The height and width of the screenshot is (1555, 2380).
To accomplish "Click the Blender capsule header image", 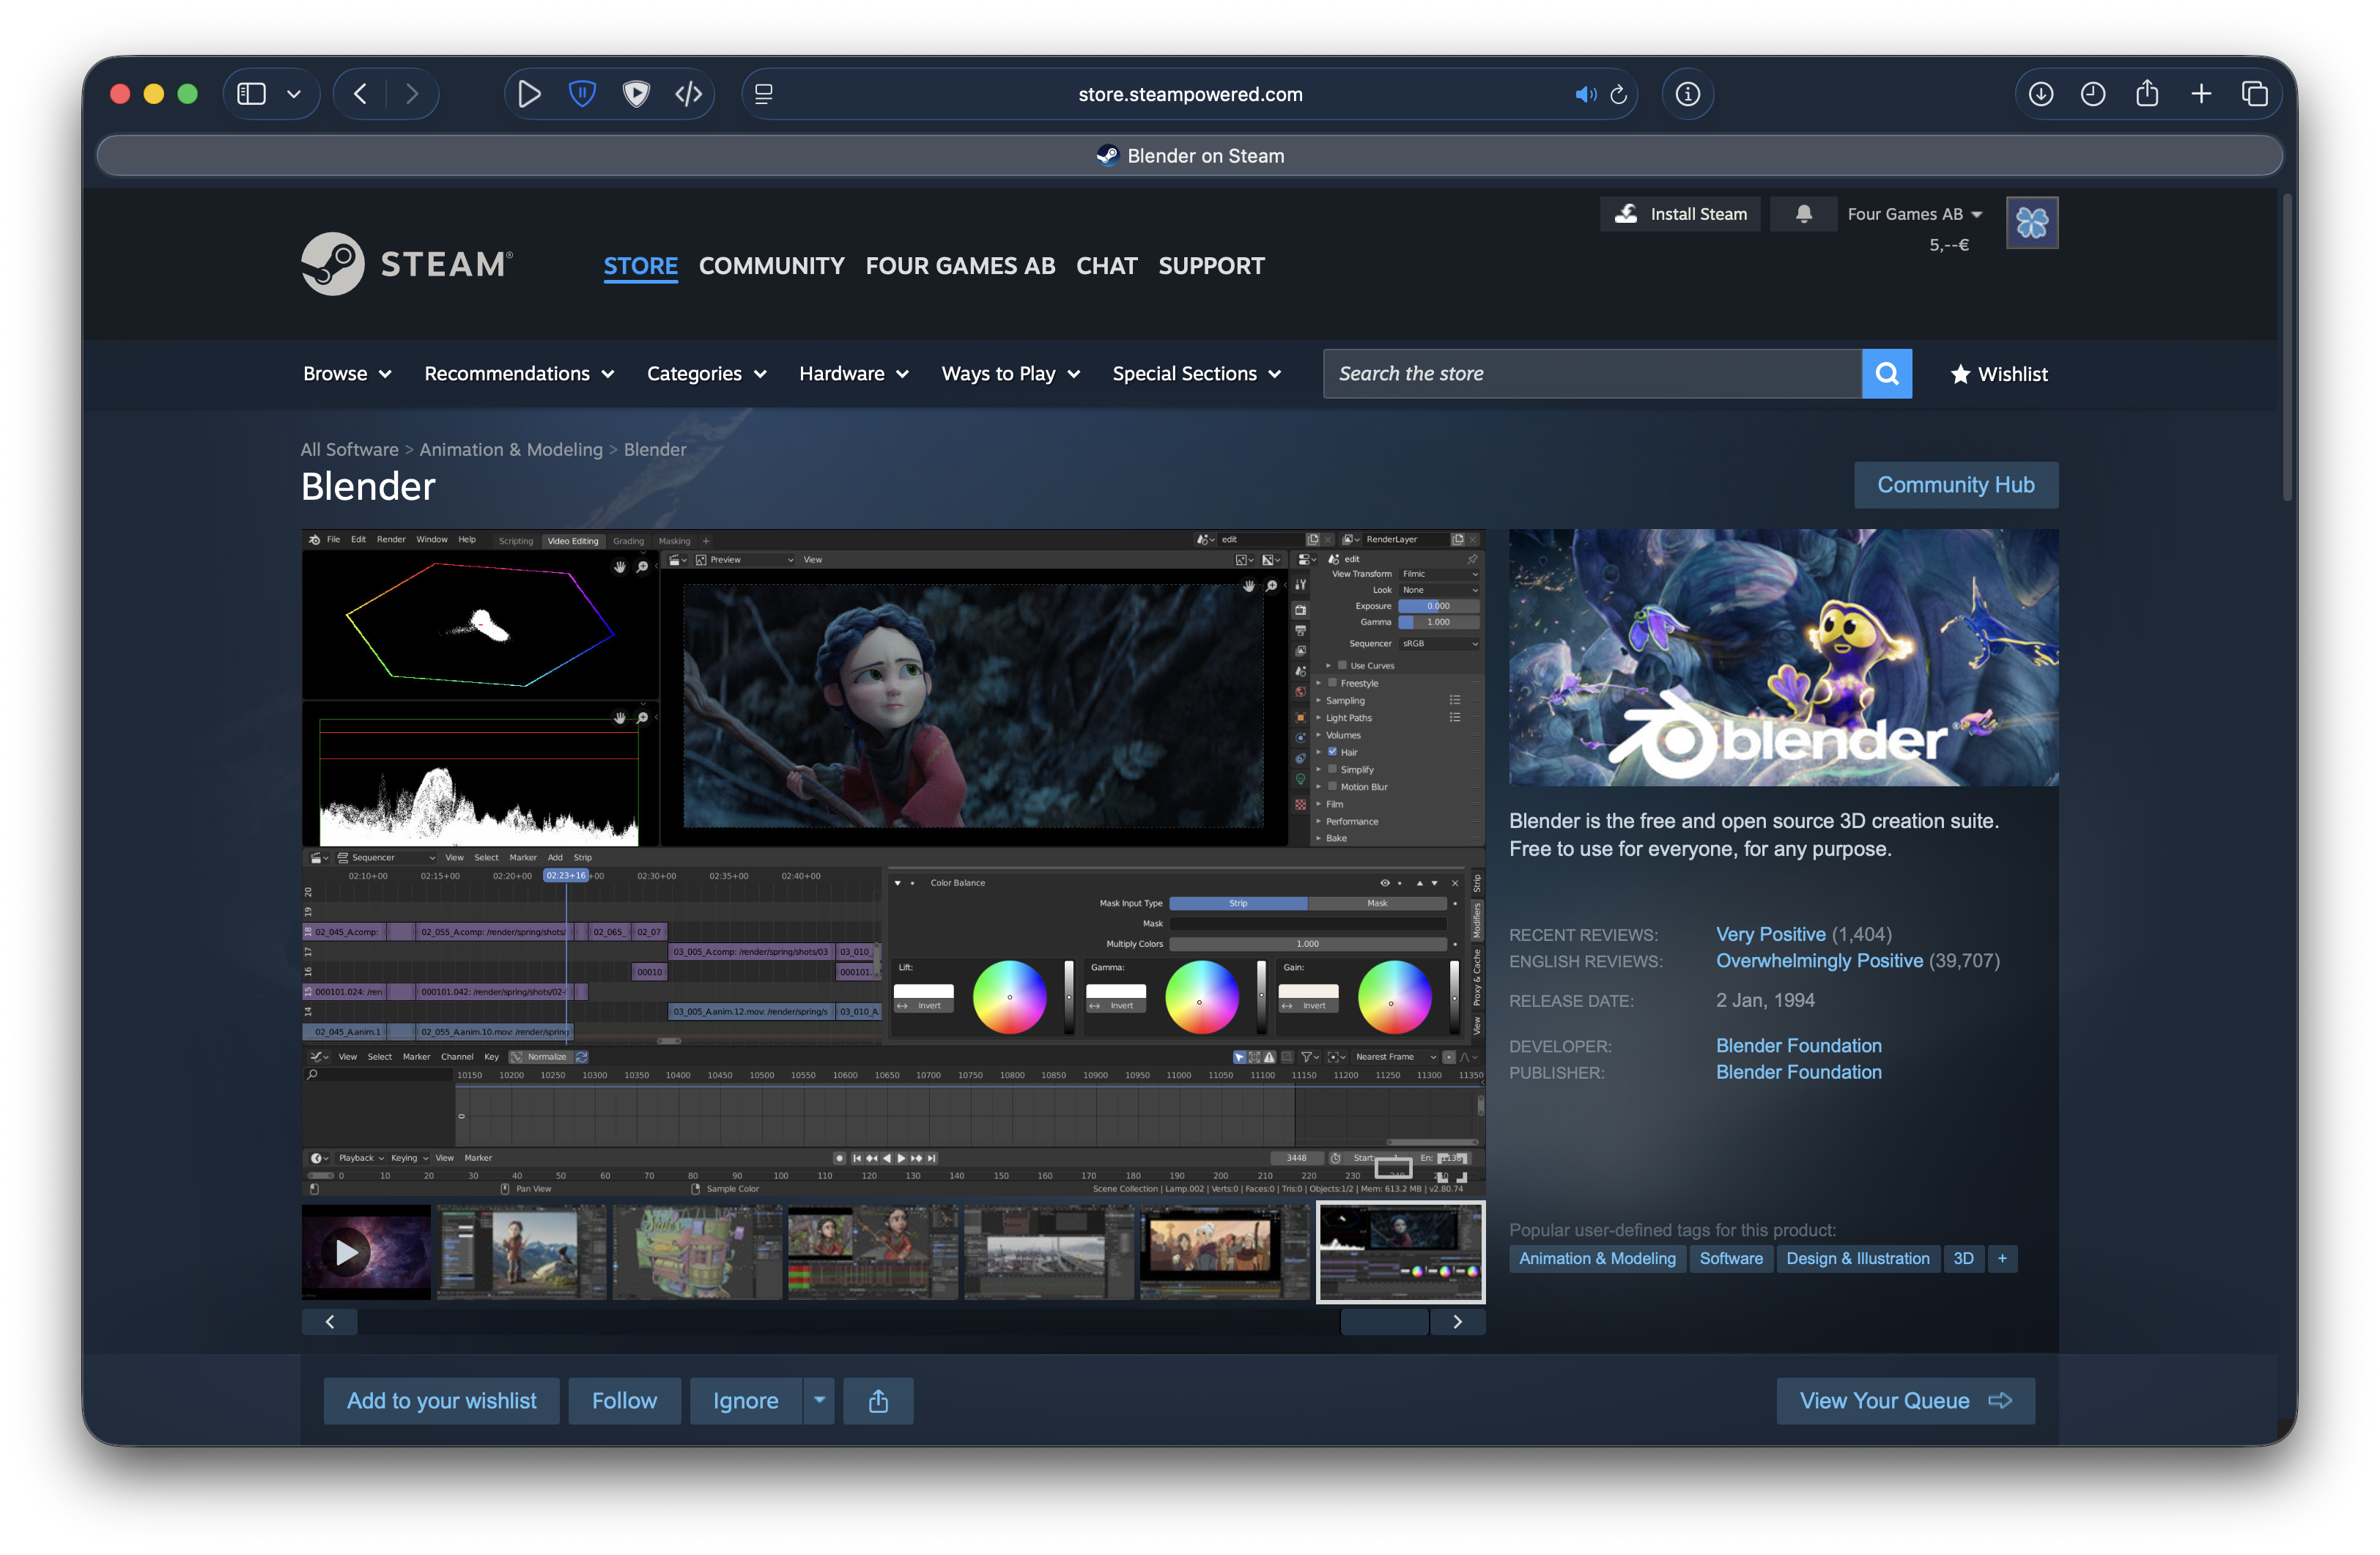I will 1784,658.
